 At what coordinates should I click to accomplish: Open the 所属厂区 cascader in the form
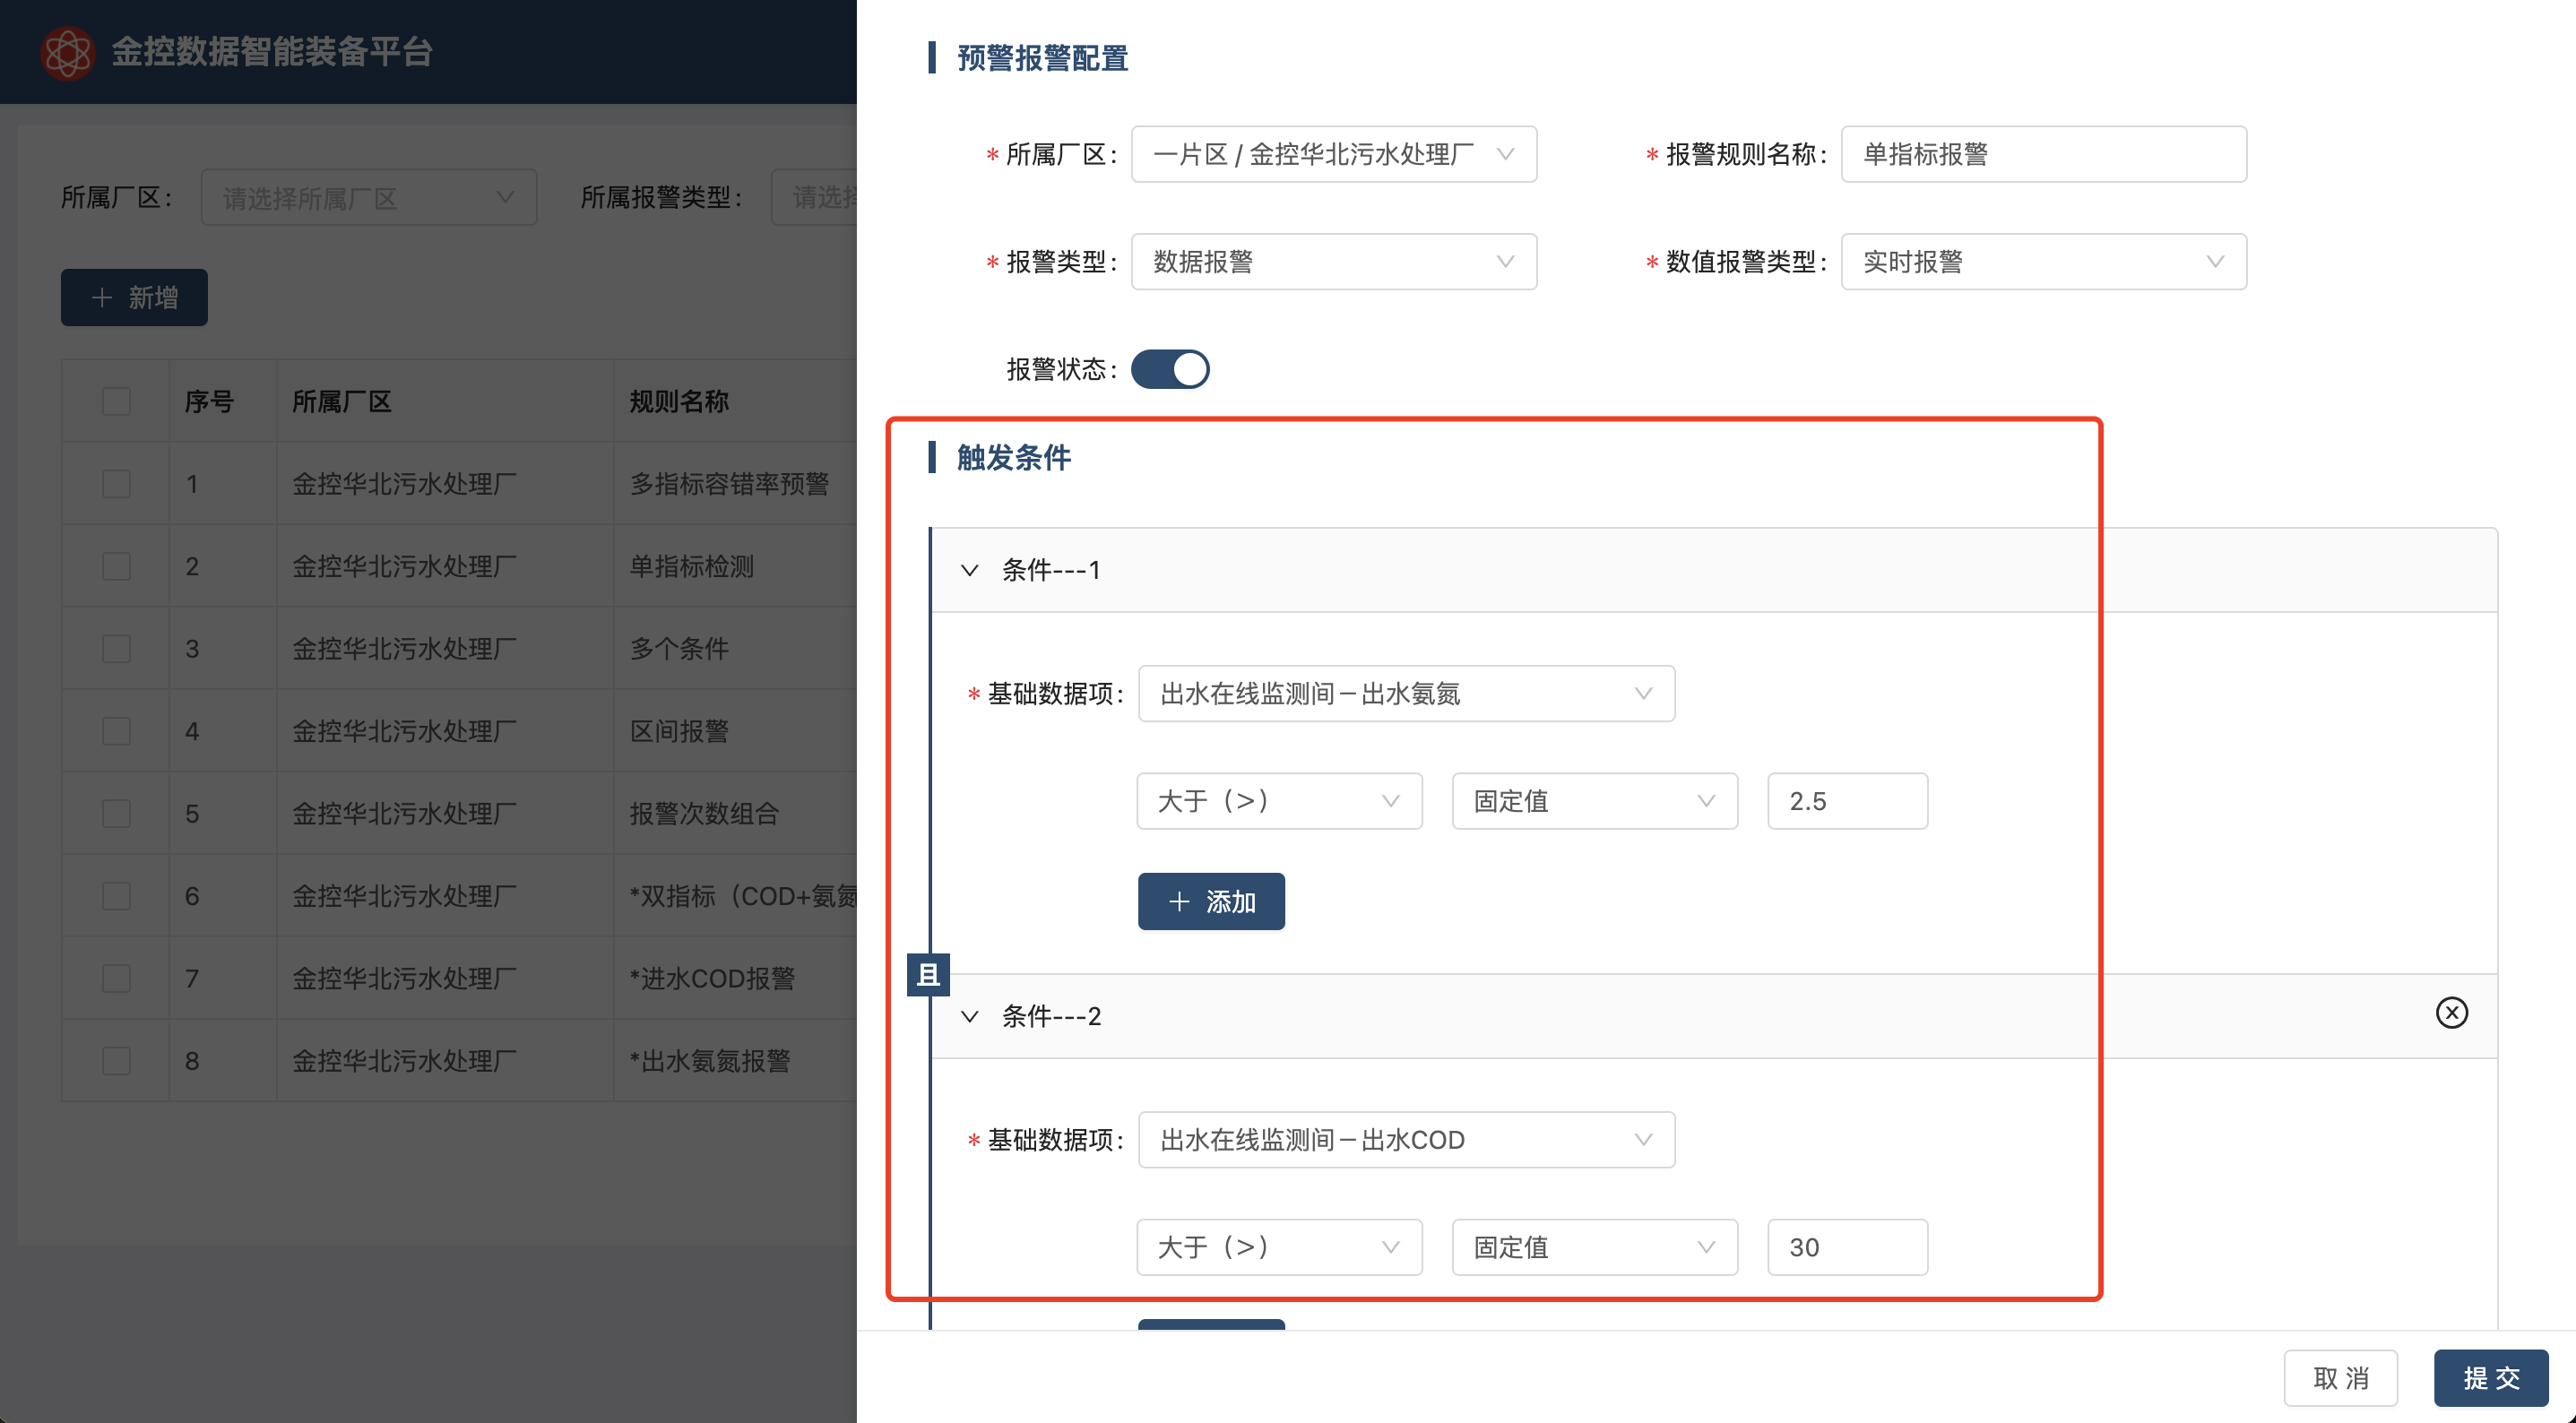point(1332,154)
